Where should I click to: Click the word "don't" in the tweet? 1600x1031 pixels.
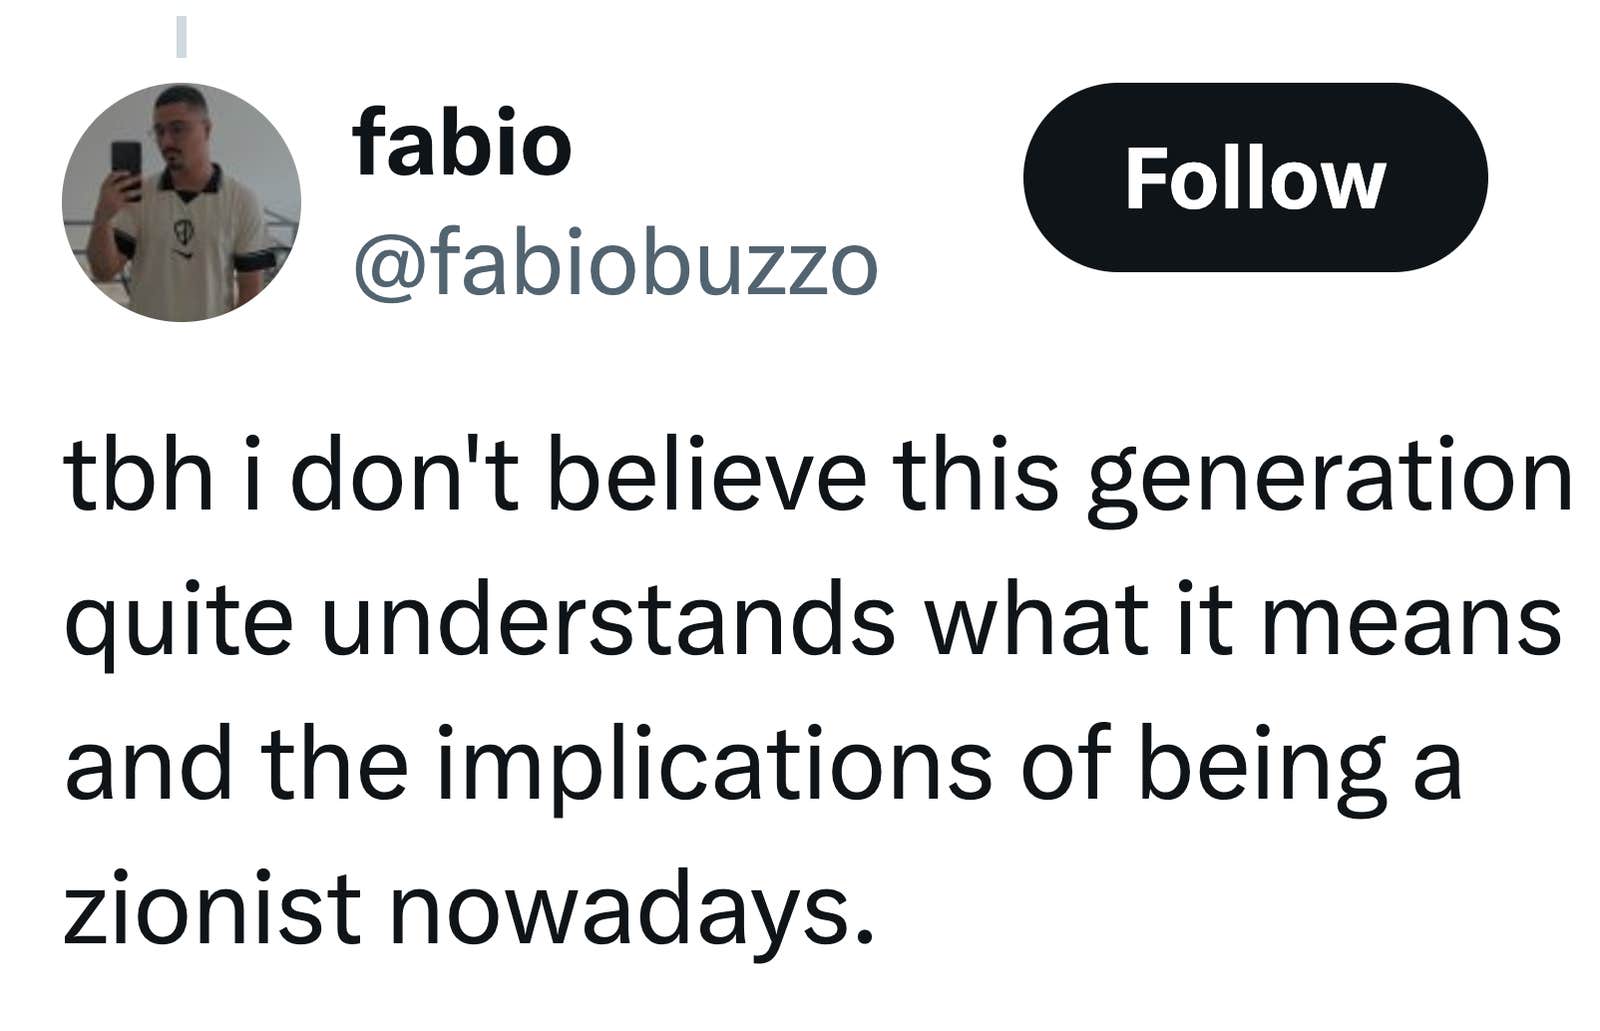404,475
